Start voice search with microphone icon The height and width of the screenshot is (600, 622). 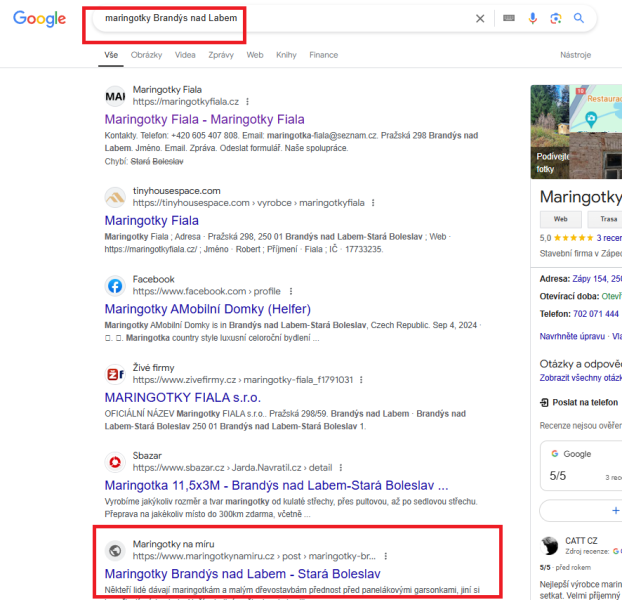pos(532,18)
